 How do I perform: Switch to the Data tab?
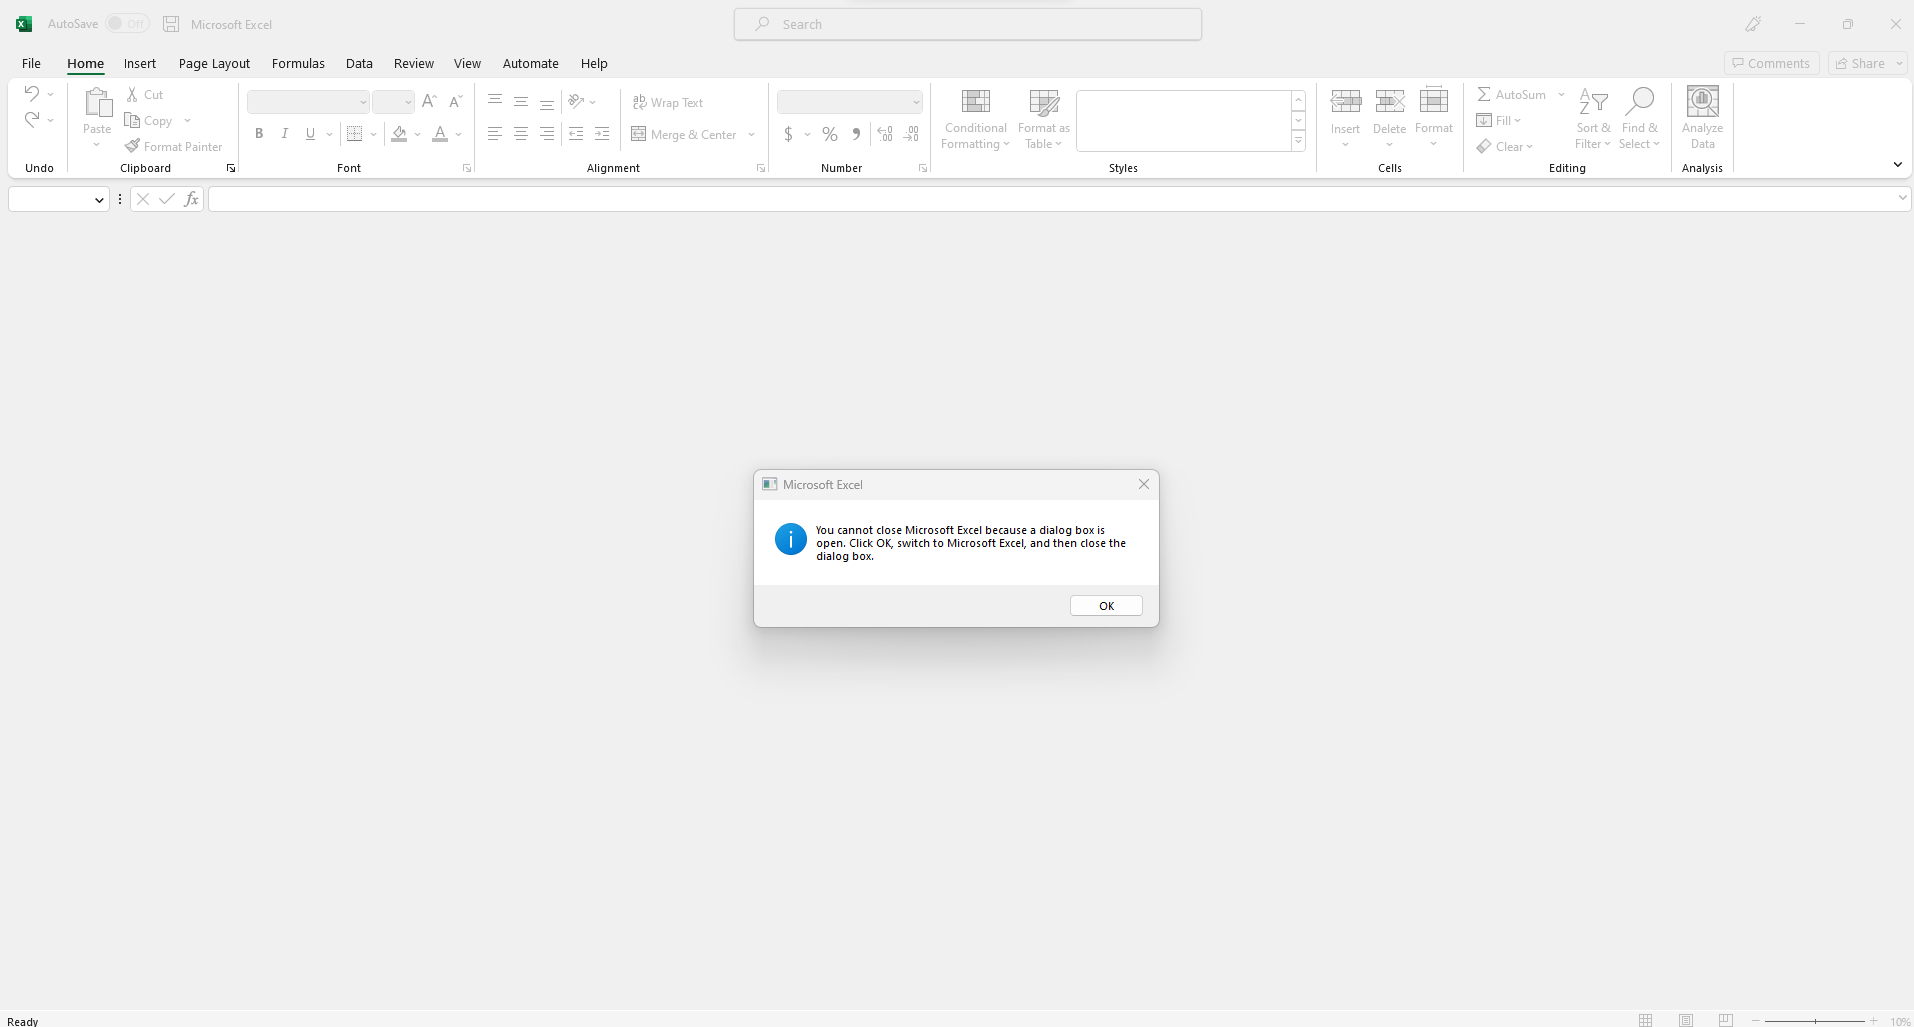click(x=359, y=63)
